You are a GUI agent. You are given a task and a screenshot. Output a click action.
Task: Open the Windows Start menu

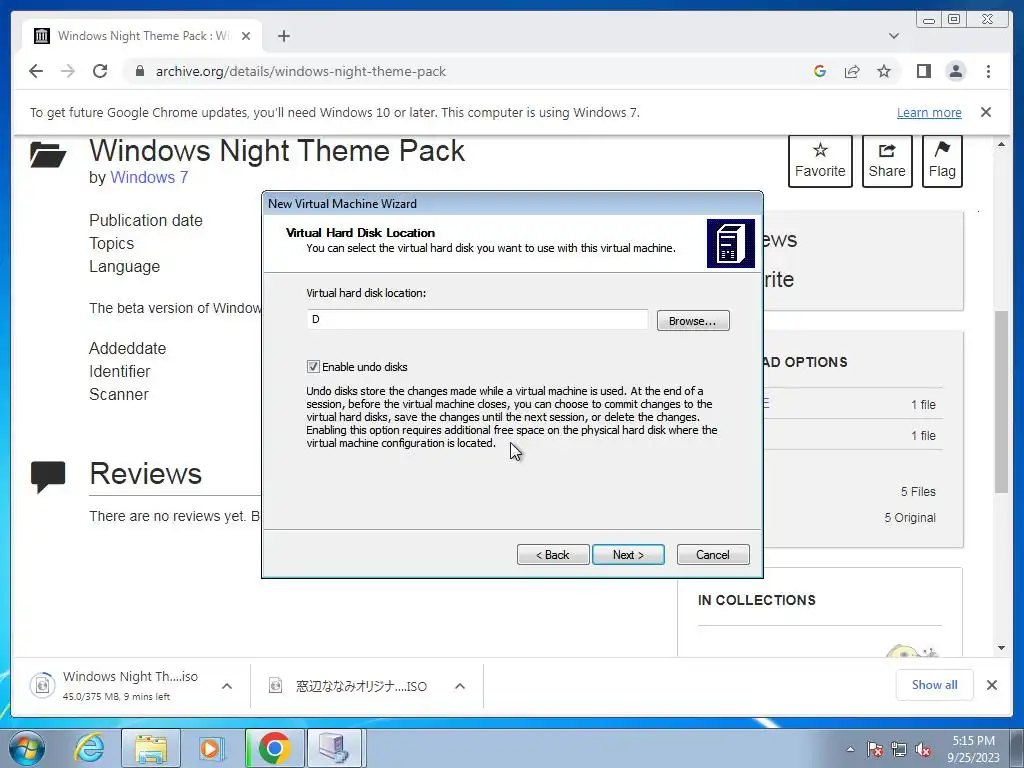point(27,748)
